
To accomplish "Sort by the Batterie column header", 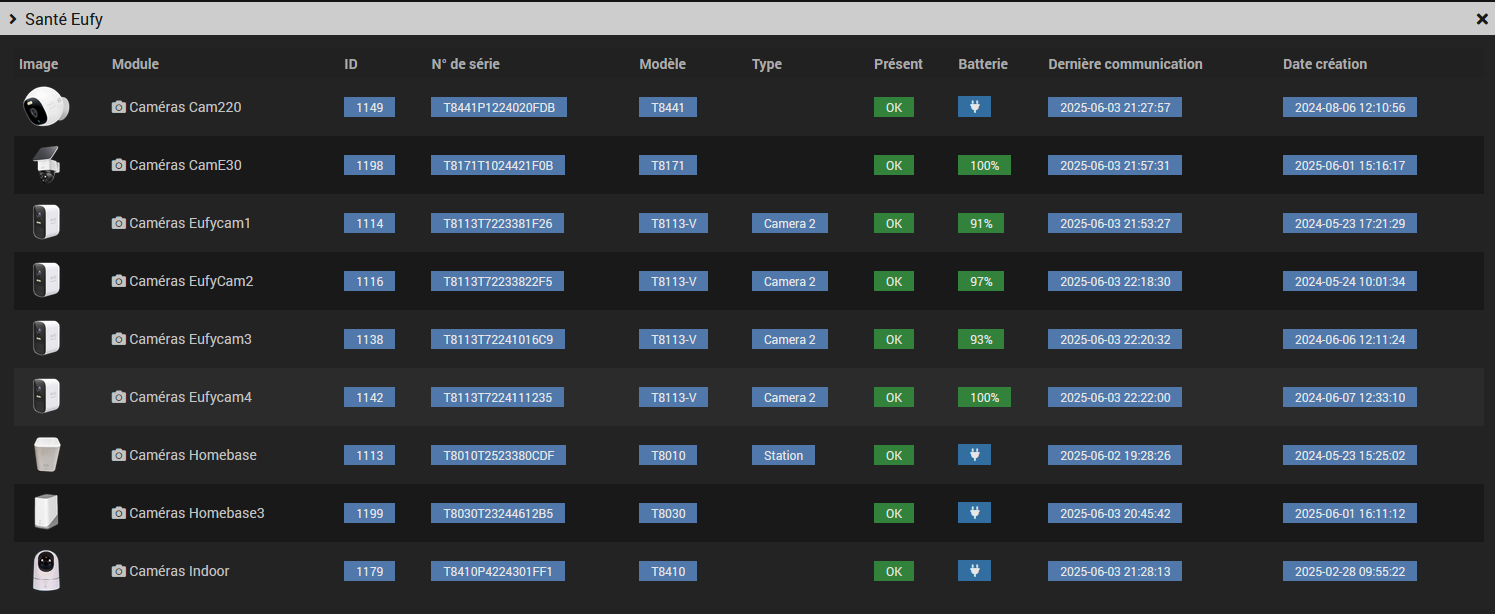I will [x=982, y=64].
